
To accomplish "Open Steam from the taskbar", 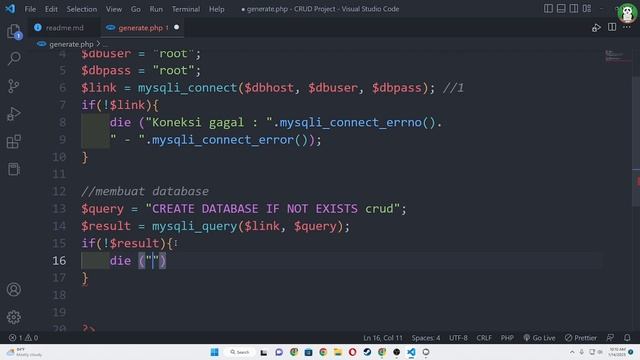I will click(x=367, y=352).
